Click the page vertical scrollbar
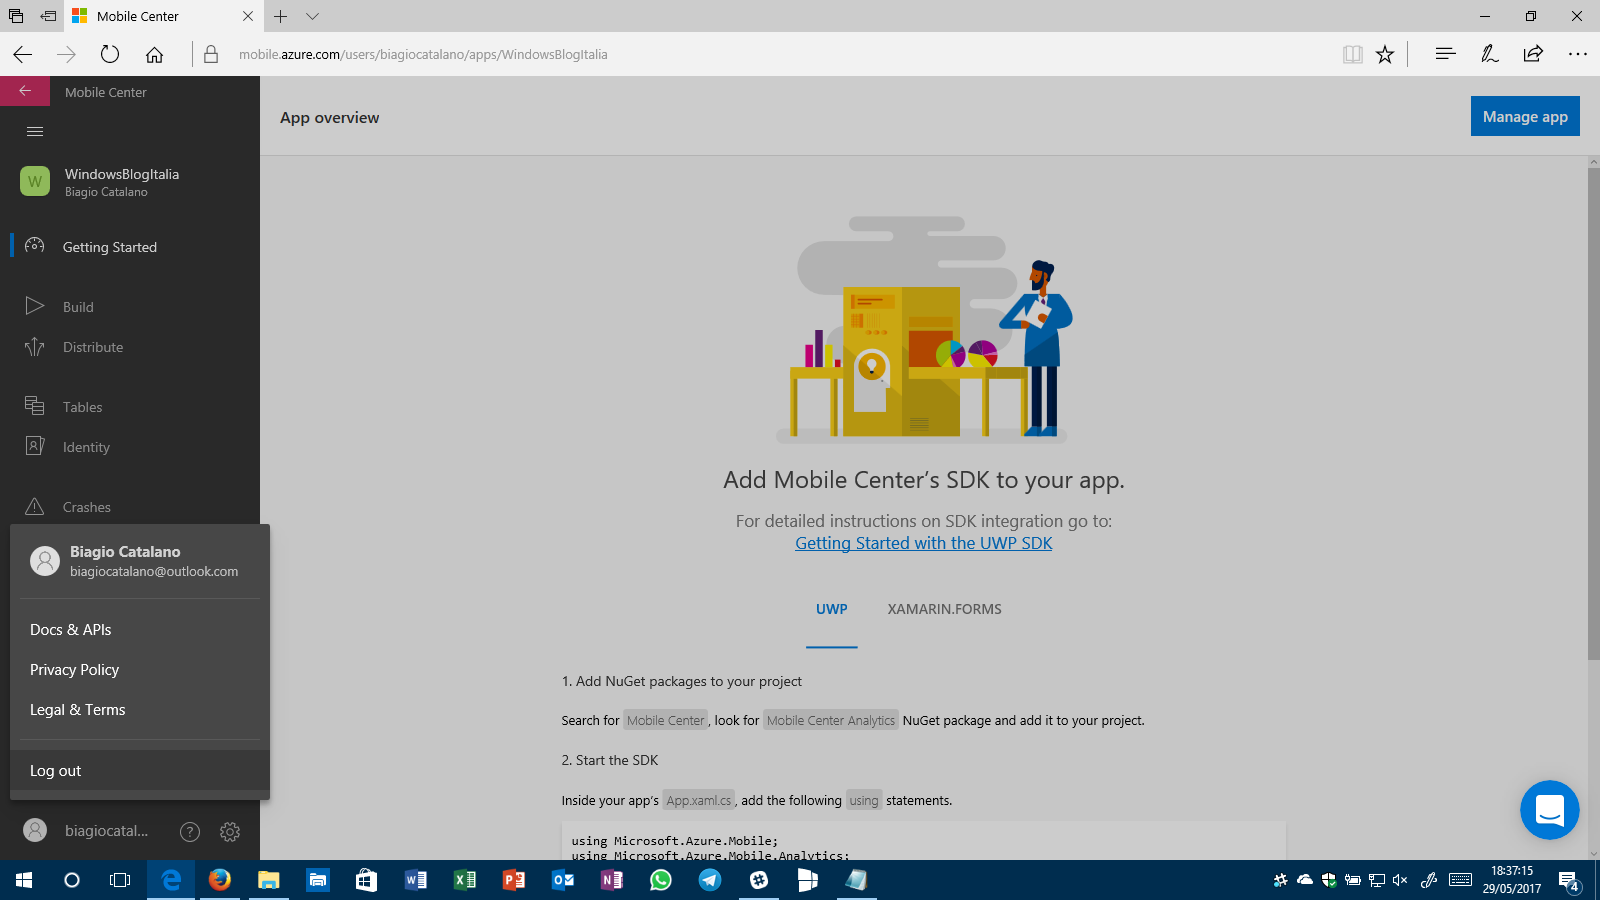 [x=1593, y=414]
